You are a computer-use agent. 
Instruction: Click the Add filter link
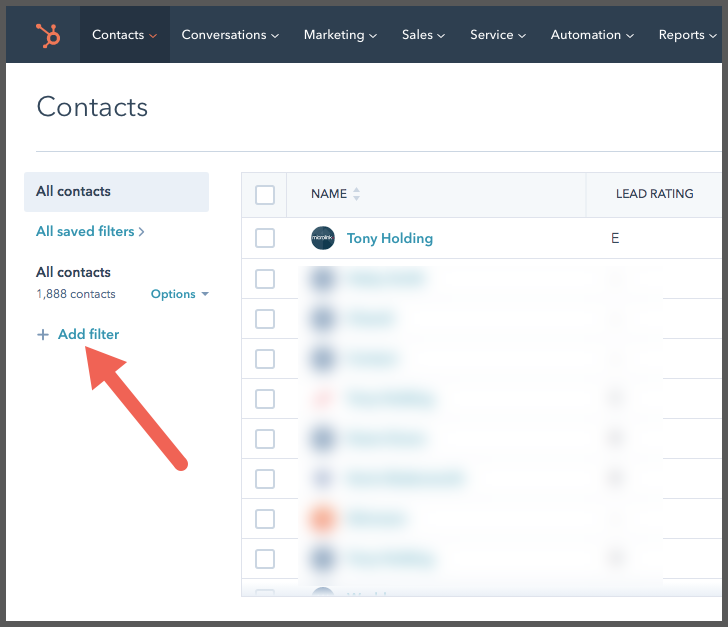pyautogui.click(x=88, y=334)
